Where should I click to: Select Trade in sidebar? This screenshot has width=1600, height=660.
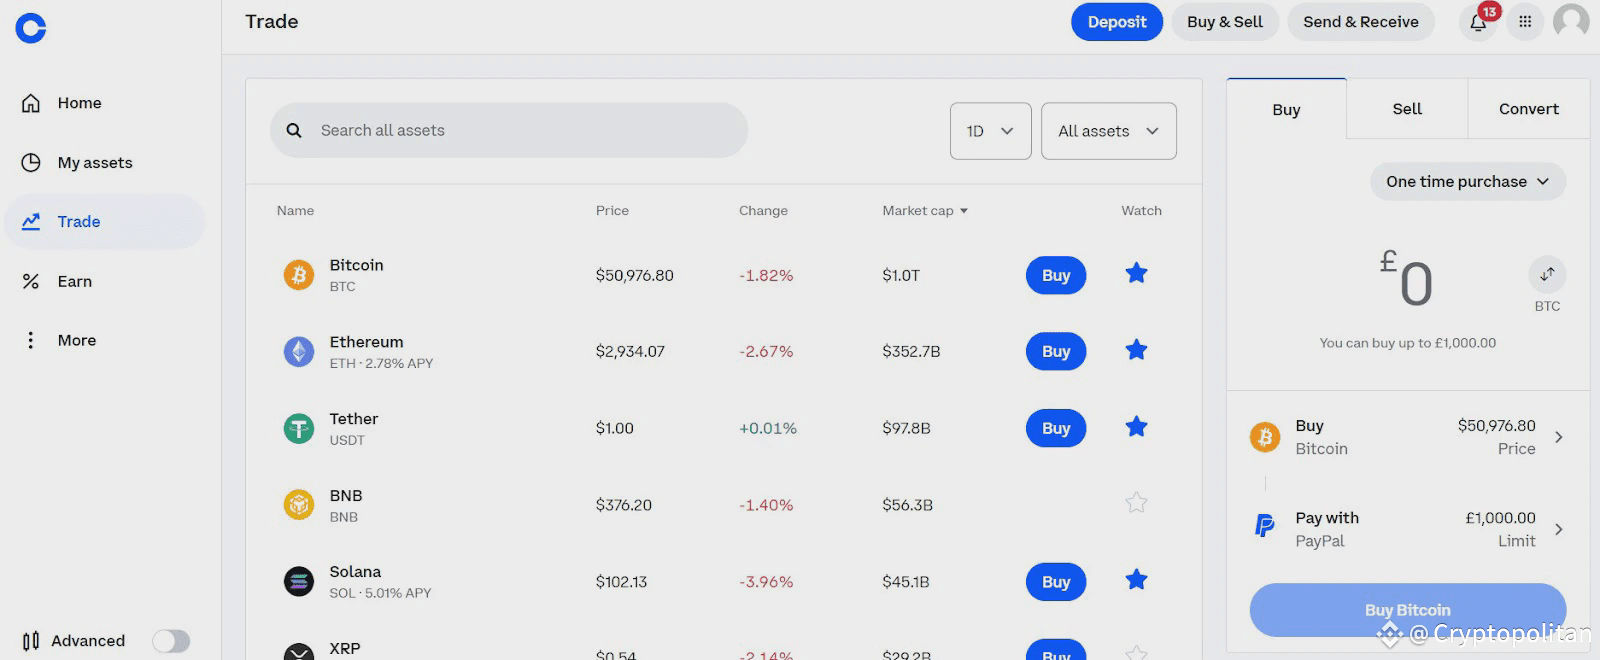click(x=105, y=222)
